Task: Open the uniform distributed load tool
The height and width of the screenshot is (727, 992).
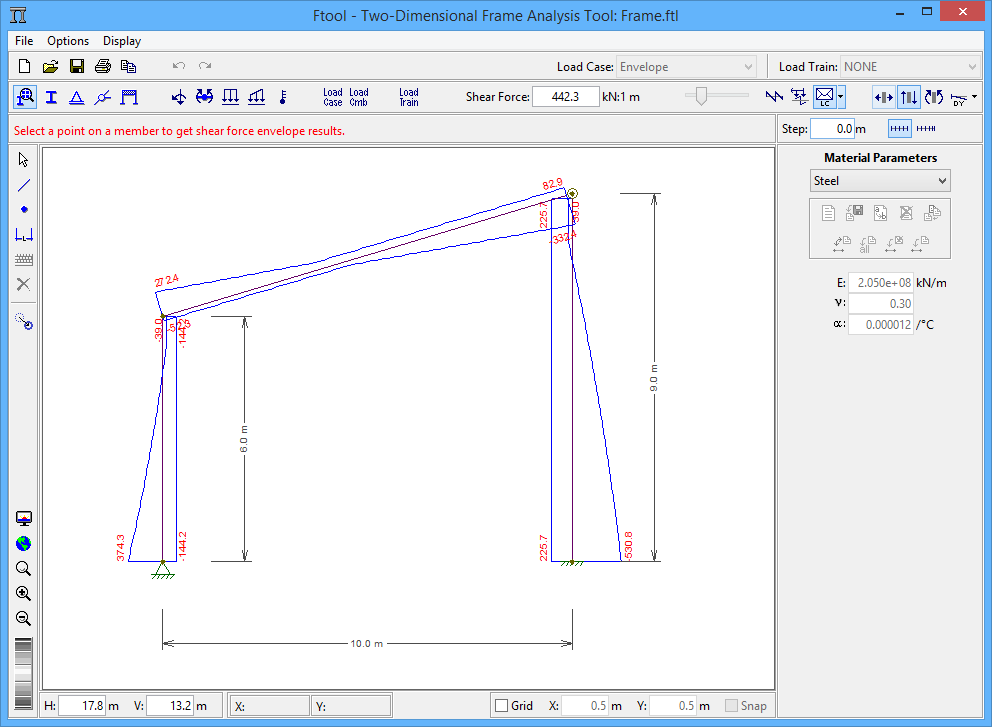Action: [x=230, y=97]
